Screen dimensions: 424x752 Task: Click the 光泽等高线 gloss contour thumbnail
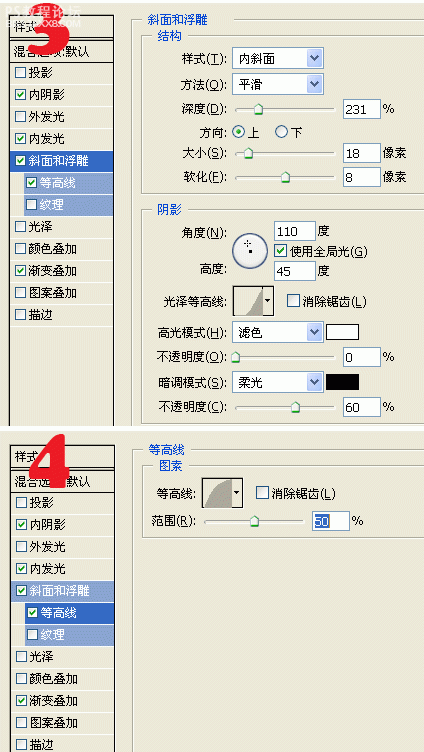click(x=247, y=301)
